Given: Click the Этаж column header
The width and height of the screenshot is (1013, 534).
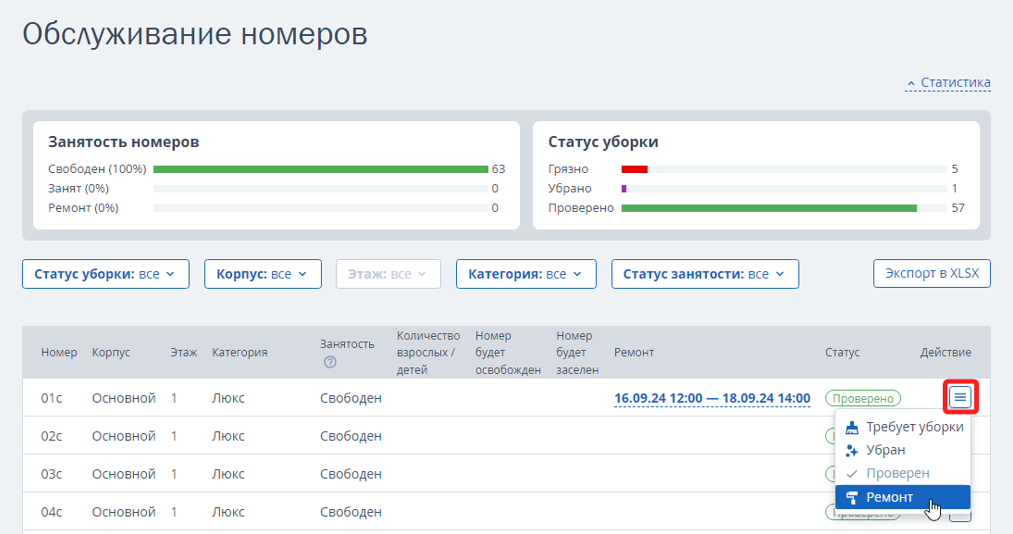Looking at the screenshot, I should [x=183, y=353].
